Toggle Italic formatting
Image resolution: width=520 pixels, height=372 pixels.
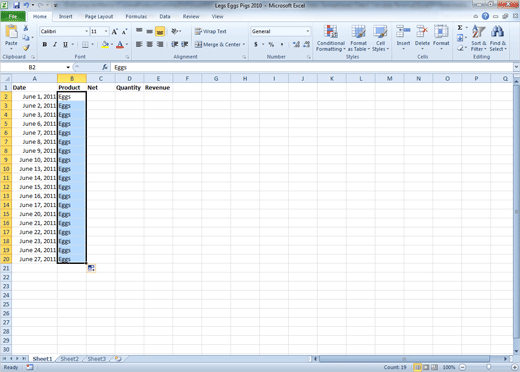pyautogui.click(x=55, y=44)
